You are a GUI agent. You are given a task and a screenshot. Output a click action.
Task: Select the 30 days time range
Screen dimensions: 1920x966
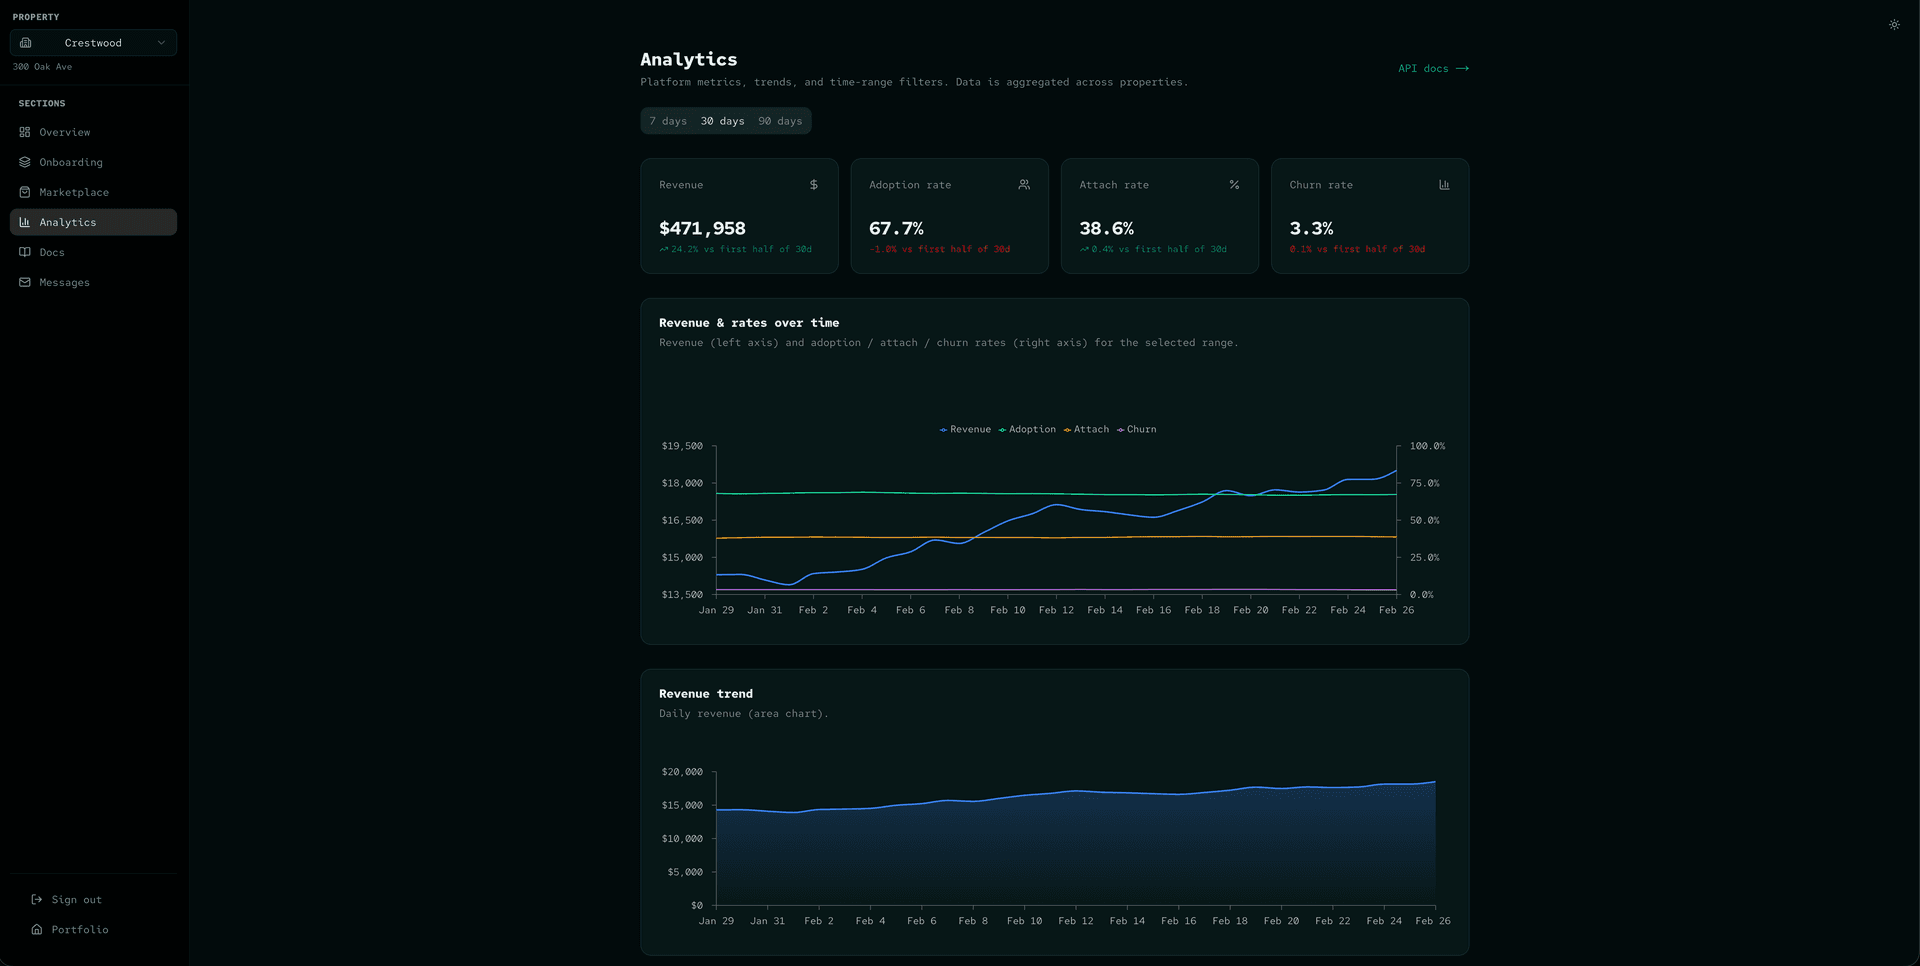[x=722, y=121]
